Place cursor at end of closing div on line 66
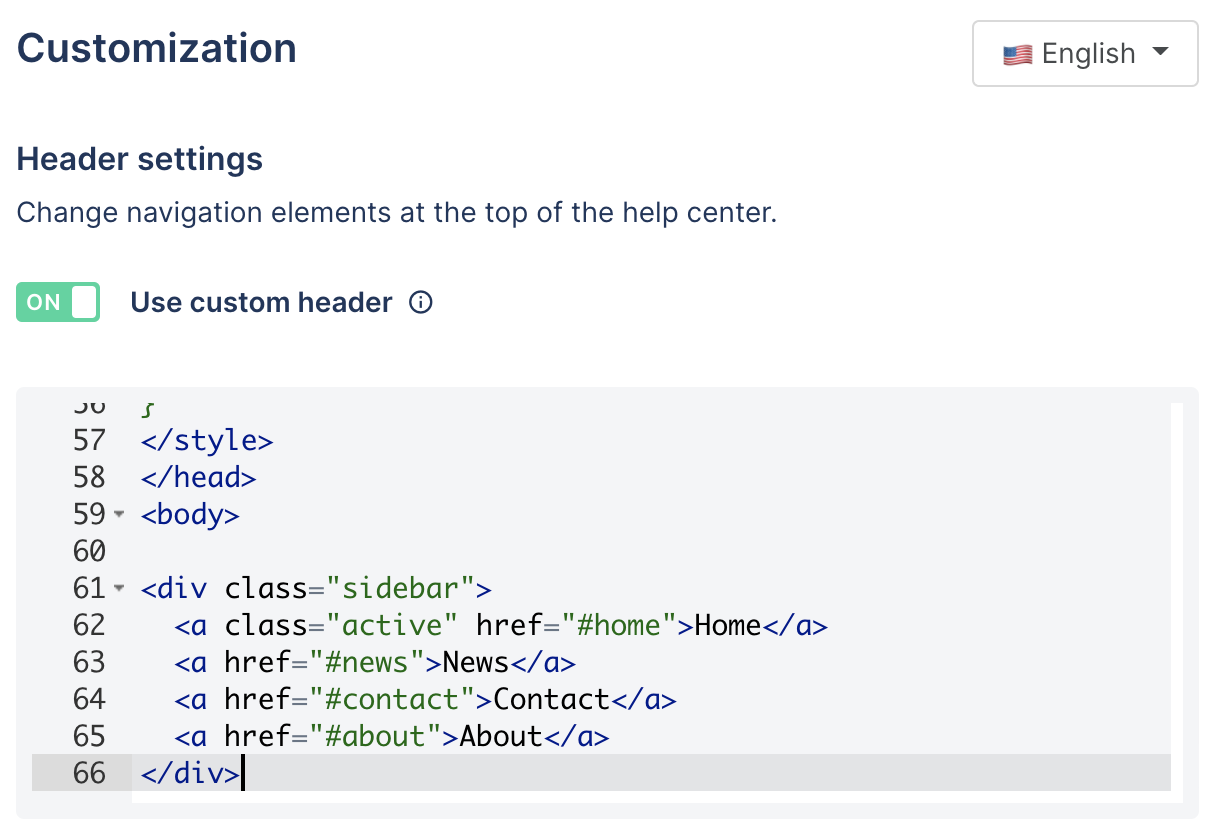Image resolution: width=1226 pixels, height=838 pixels. point(242,773)
